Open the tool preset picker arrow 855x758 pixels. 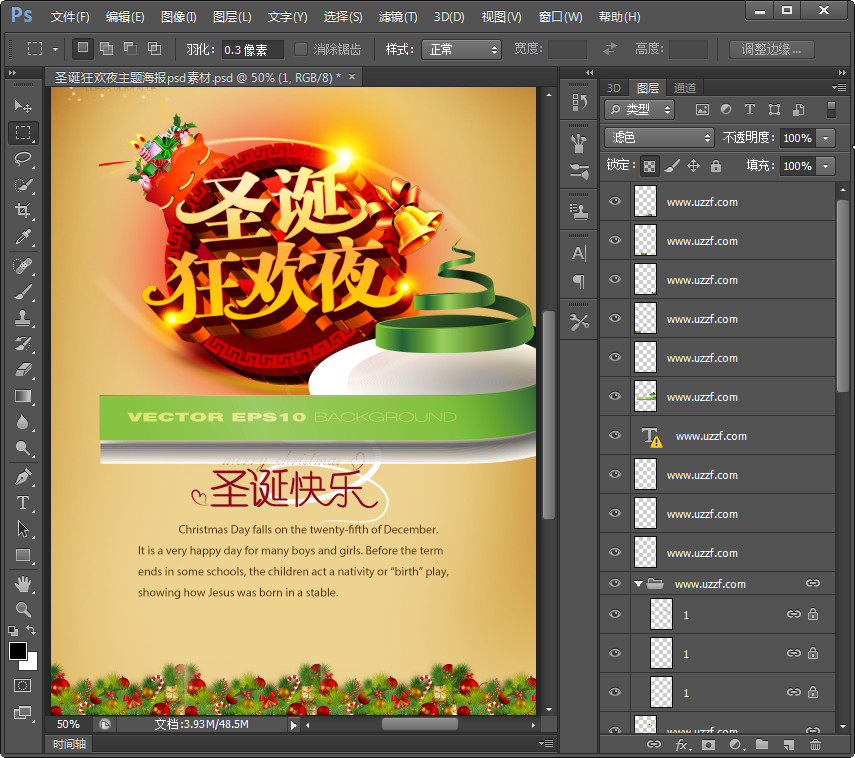(x=55, y=50)
